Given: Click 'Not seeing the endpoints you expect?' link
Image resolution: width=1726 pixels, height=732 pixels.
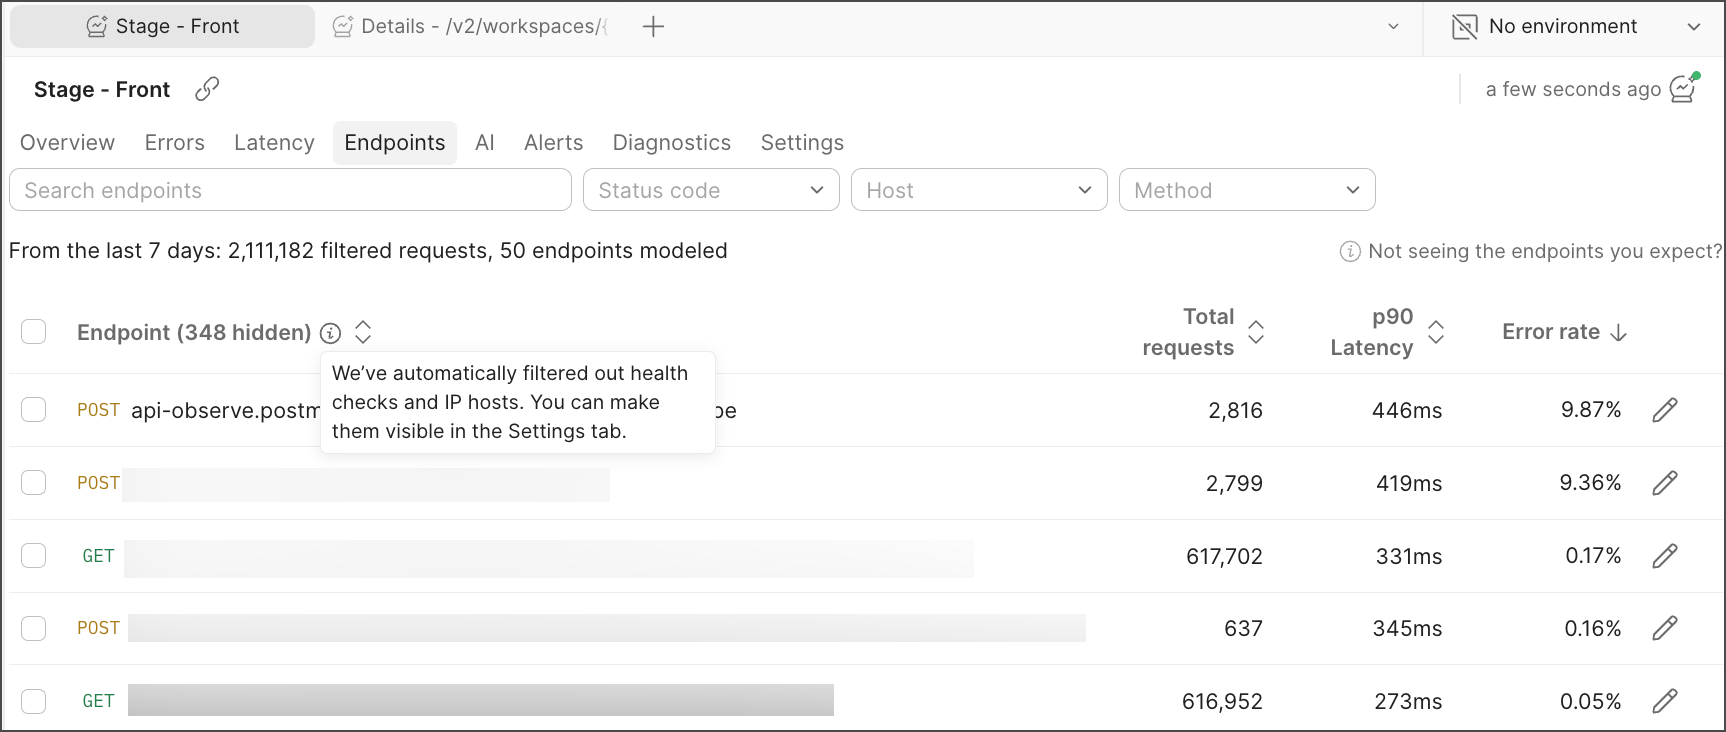Looking at the screenshot, I should click(x=1543, y=251).
